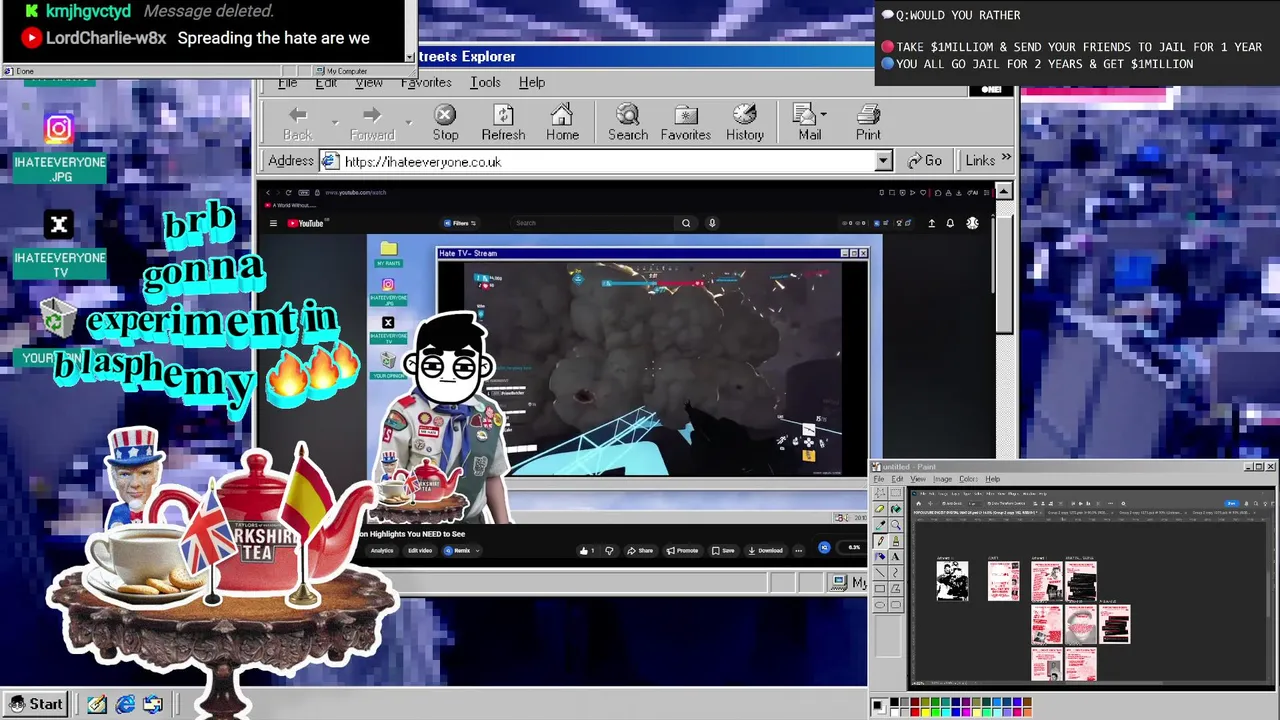The image size is (1280, 720).
Task: Click the YouTube hamburger menu icon
Action: 273,223
